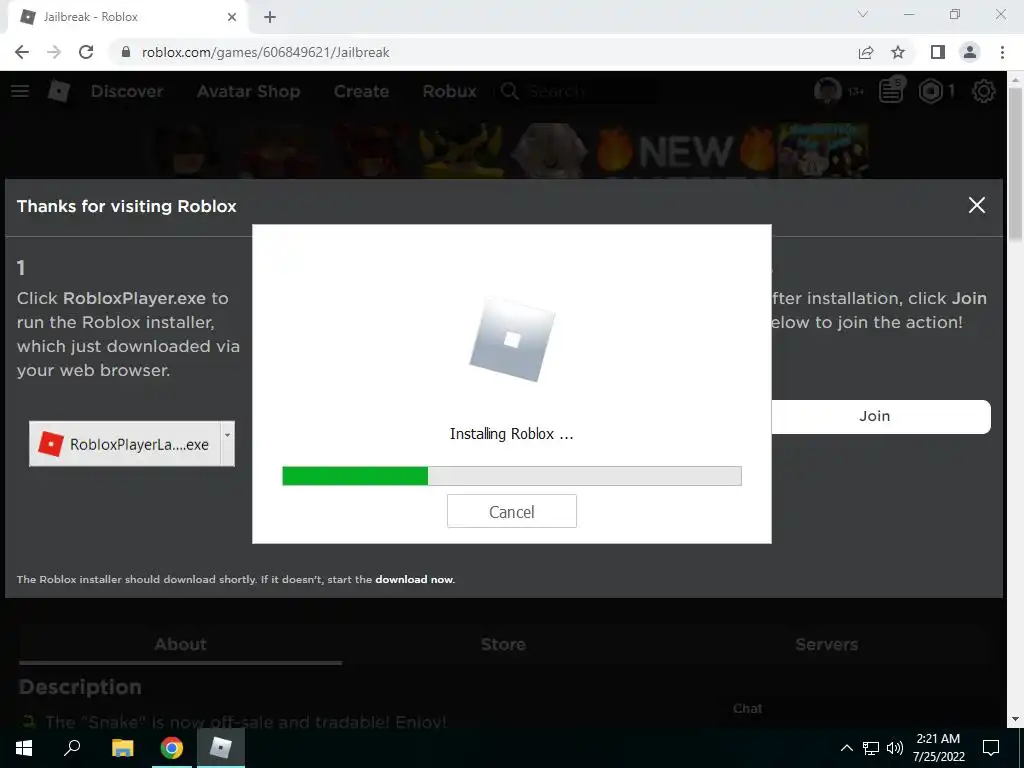Open Windows notification center
Viewport: 1024px width, 768px height.
pos(991,748)
